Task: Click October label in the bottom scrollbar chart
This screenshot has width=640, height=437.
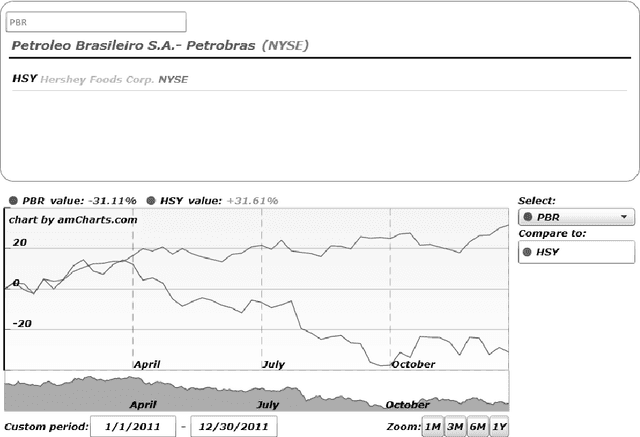Action: coord(407,405)
